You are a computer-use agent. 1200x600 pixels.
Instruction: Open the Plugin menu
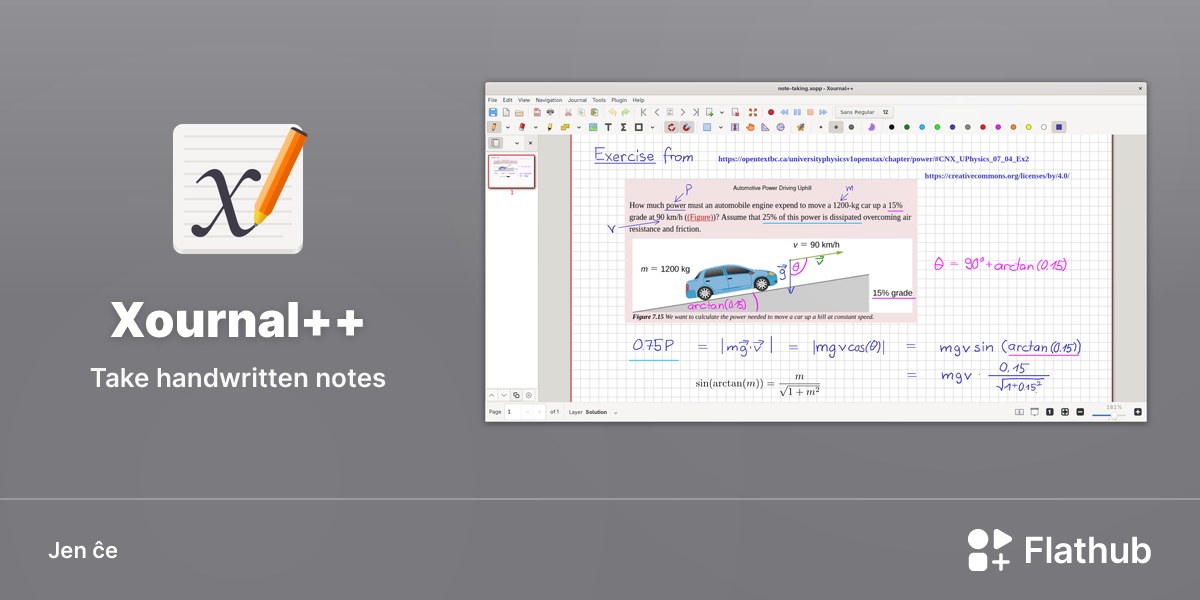(x=619, y=100)
